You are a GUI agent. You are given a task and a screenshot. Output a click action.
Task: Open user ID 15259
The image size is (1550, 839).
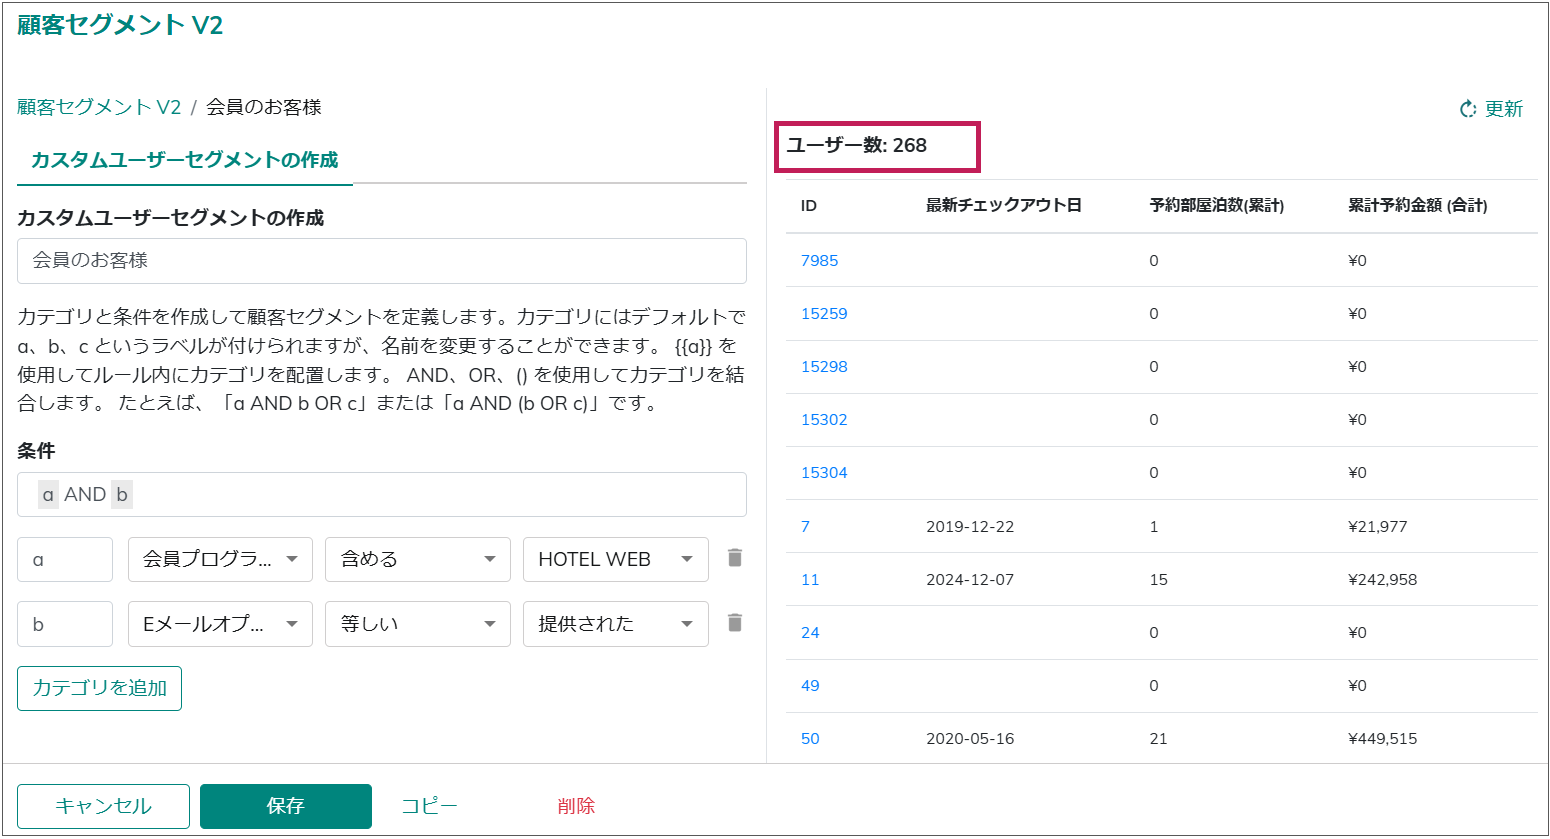[824, 313]
